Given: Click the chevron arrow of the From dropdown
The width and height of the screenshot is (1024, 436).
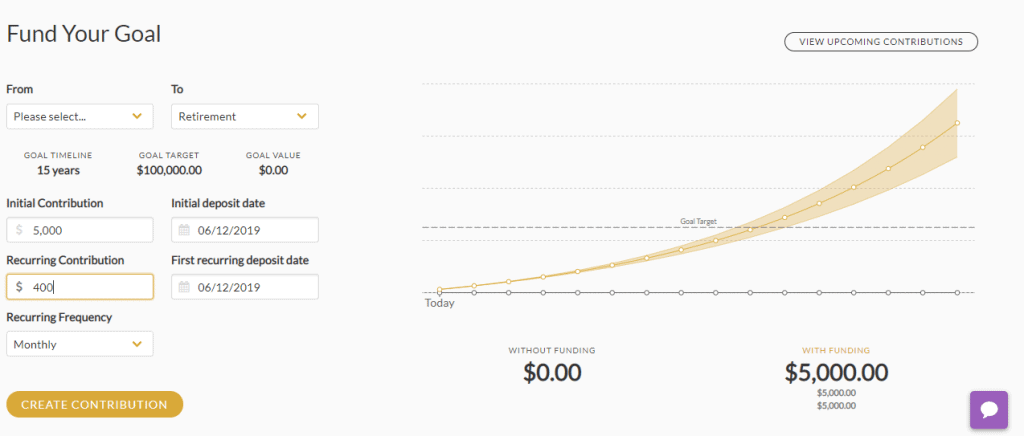Looking at the screenshot, I should 137,116.
